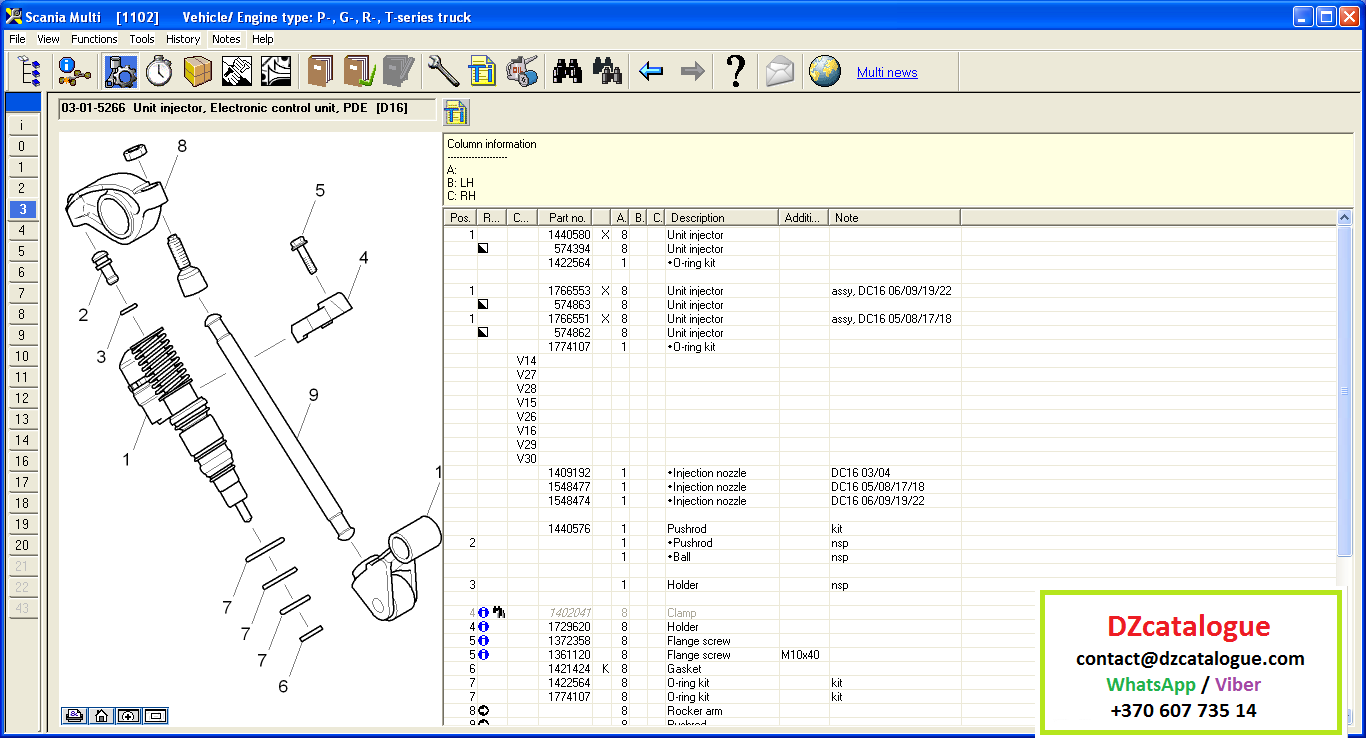Click the rectangle fit-view icon below illustration
The height and width of the screenshot is (738, 1366).
tap(155, 715)
